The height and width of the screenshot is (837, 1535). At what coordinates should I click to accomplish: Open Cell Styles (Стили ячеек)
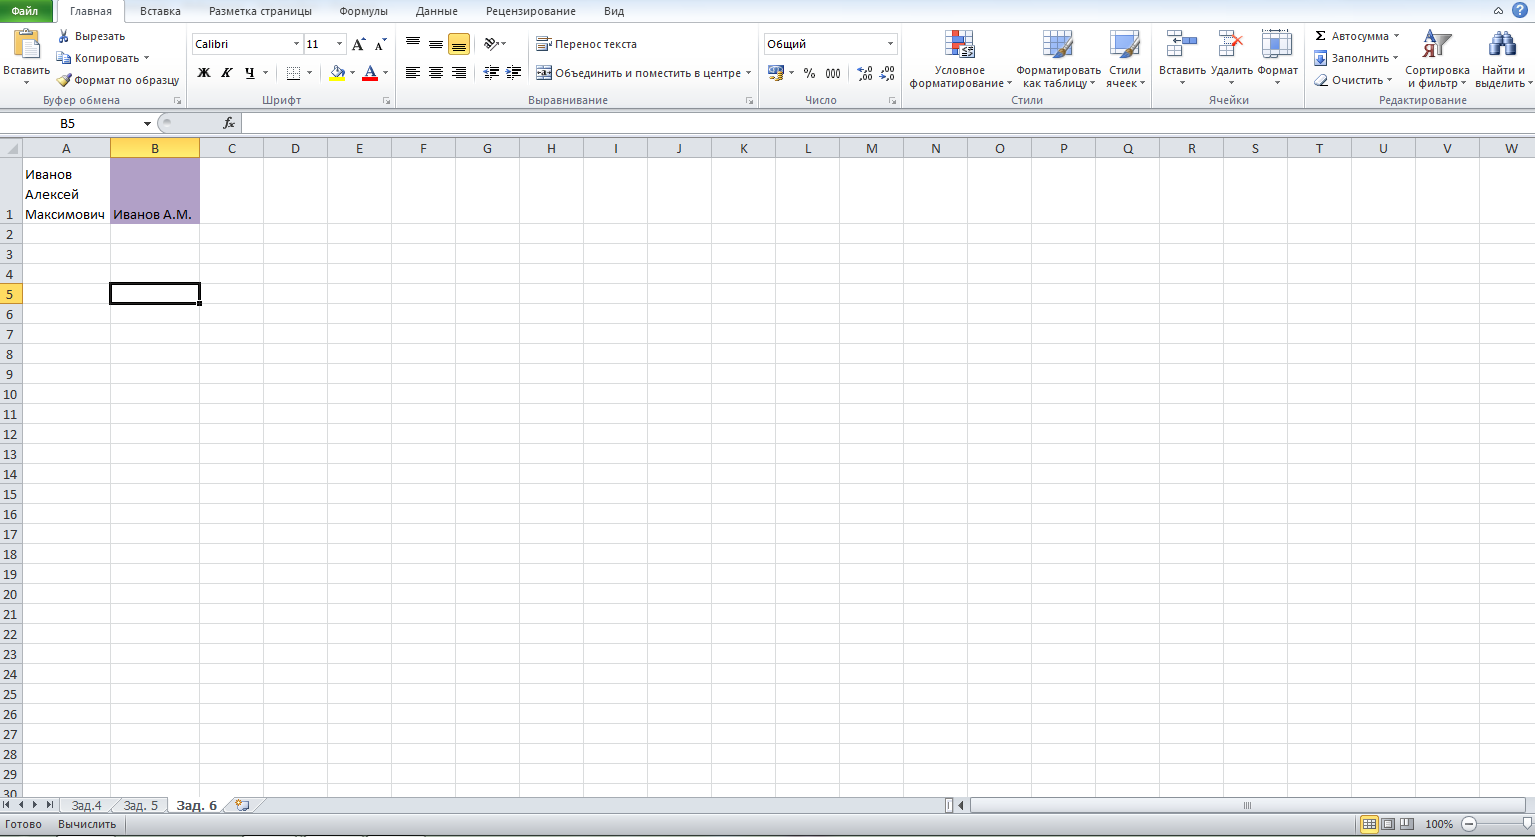point(1125,60)
